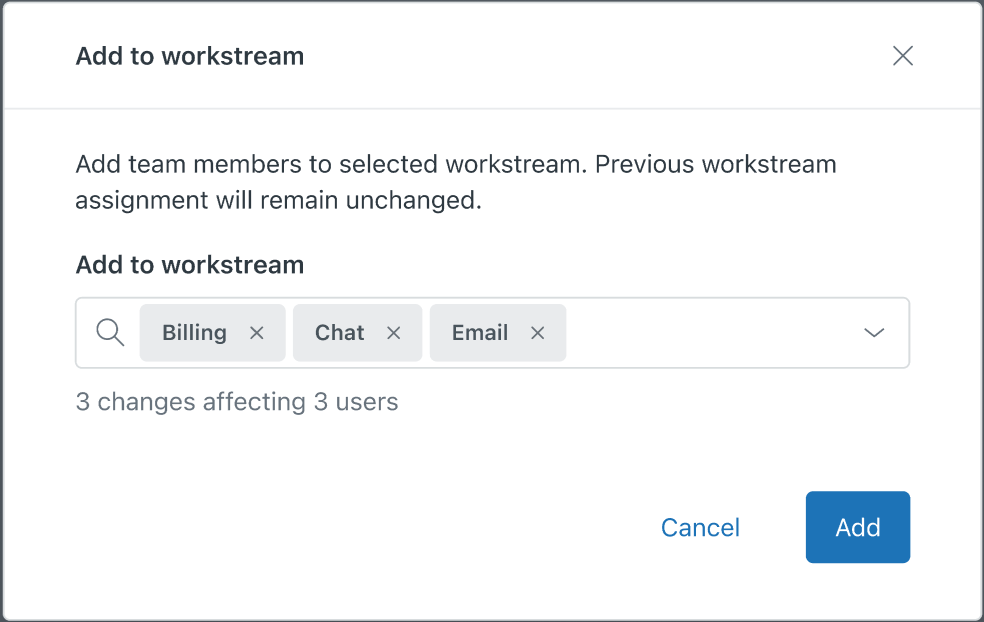Click the 'Add team members' description sentence
984x622 pixels.
(x=456, y=164)
